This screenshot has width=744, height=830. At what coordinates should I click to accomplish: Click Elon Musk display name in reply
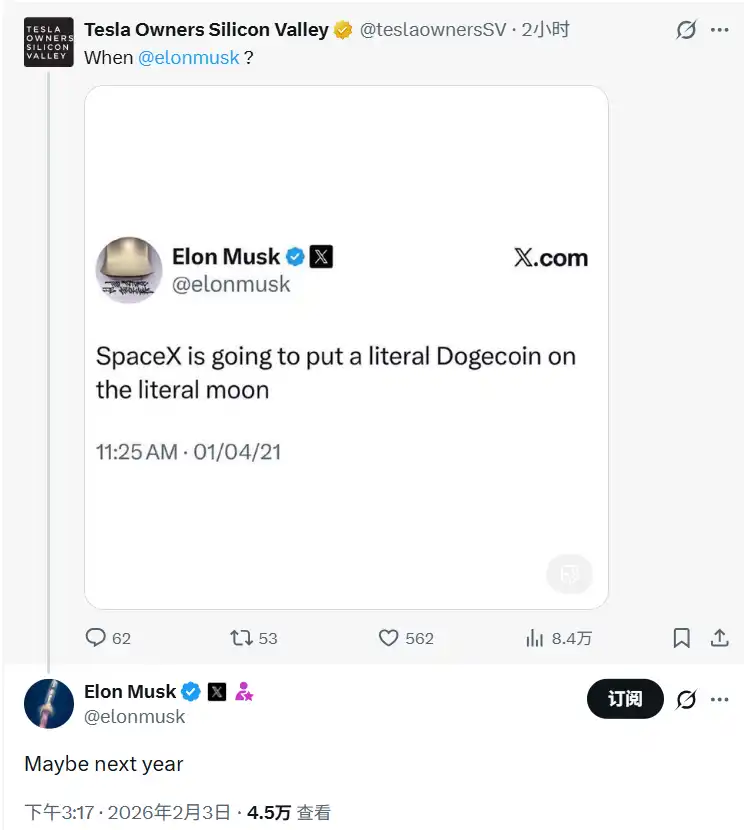coord(130,691)
